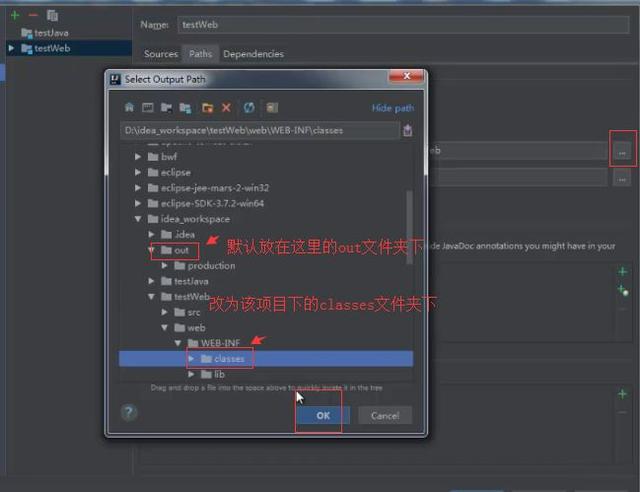Open the Dependencies tab
Viewport: 640px width, 492px height.
click(253, 54)
